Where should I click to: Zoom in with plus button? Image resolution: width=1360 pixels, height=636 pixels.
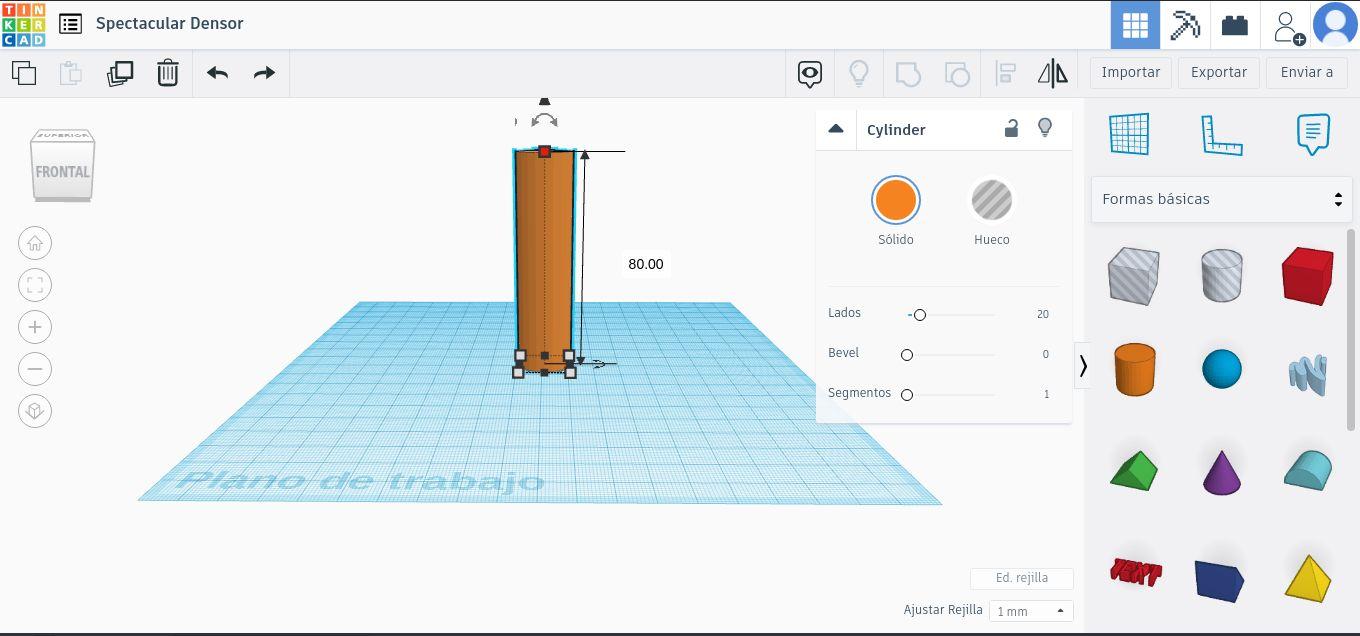click(35, 327)
